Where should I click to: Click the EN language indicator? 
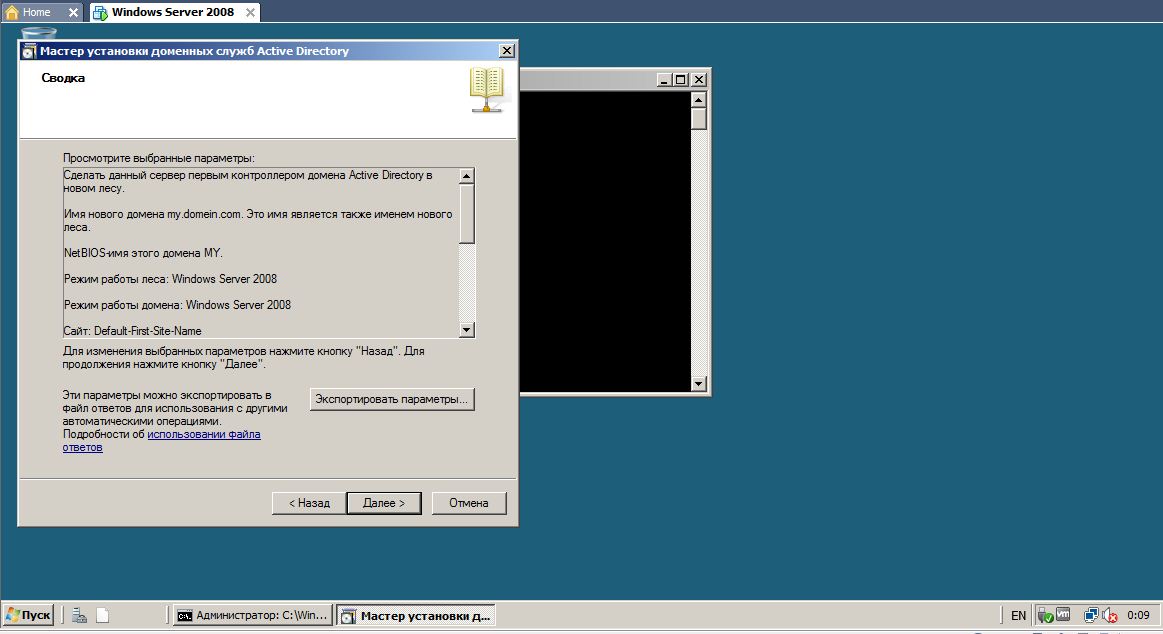[1018, 615]
